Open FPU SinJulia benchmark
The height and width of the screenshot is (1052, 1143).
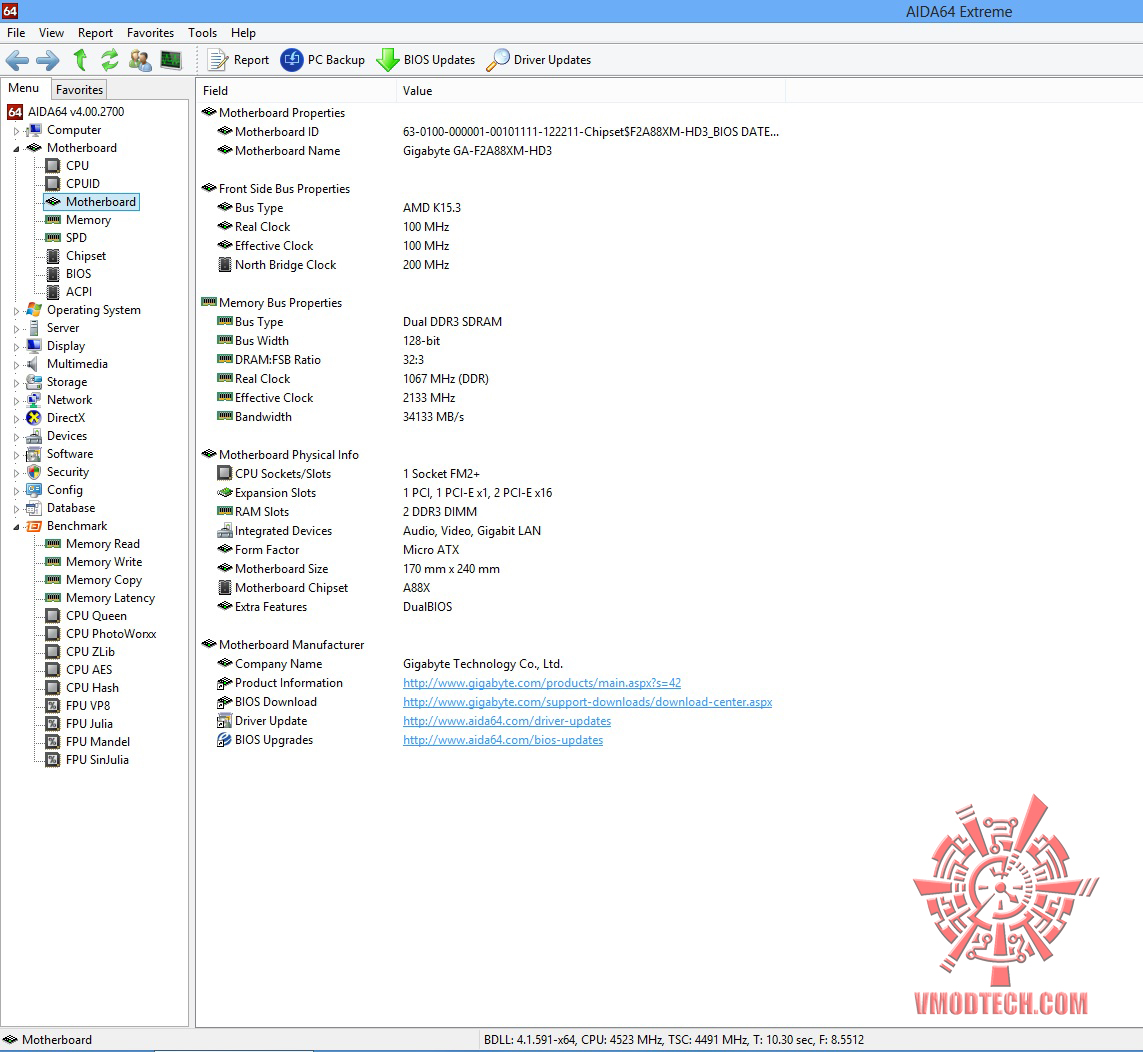[97, 760]
